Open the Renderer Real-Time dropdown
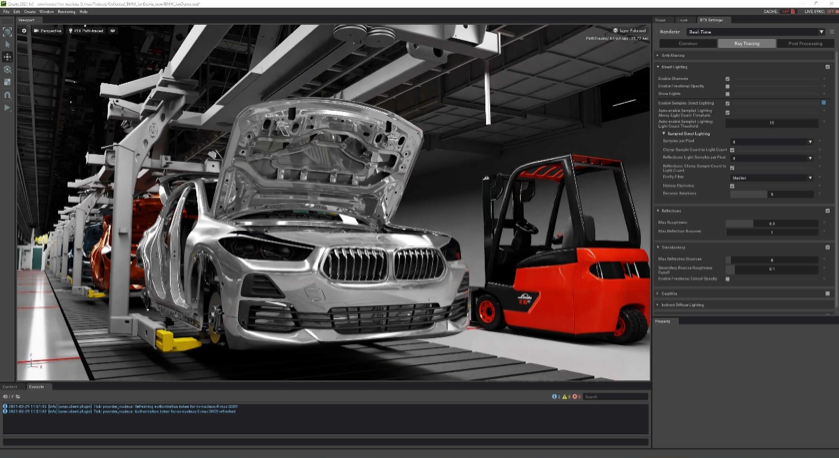 pyautogui.click(x=755, y=32)
